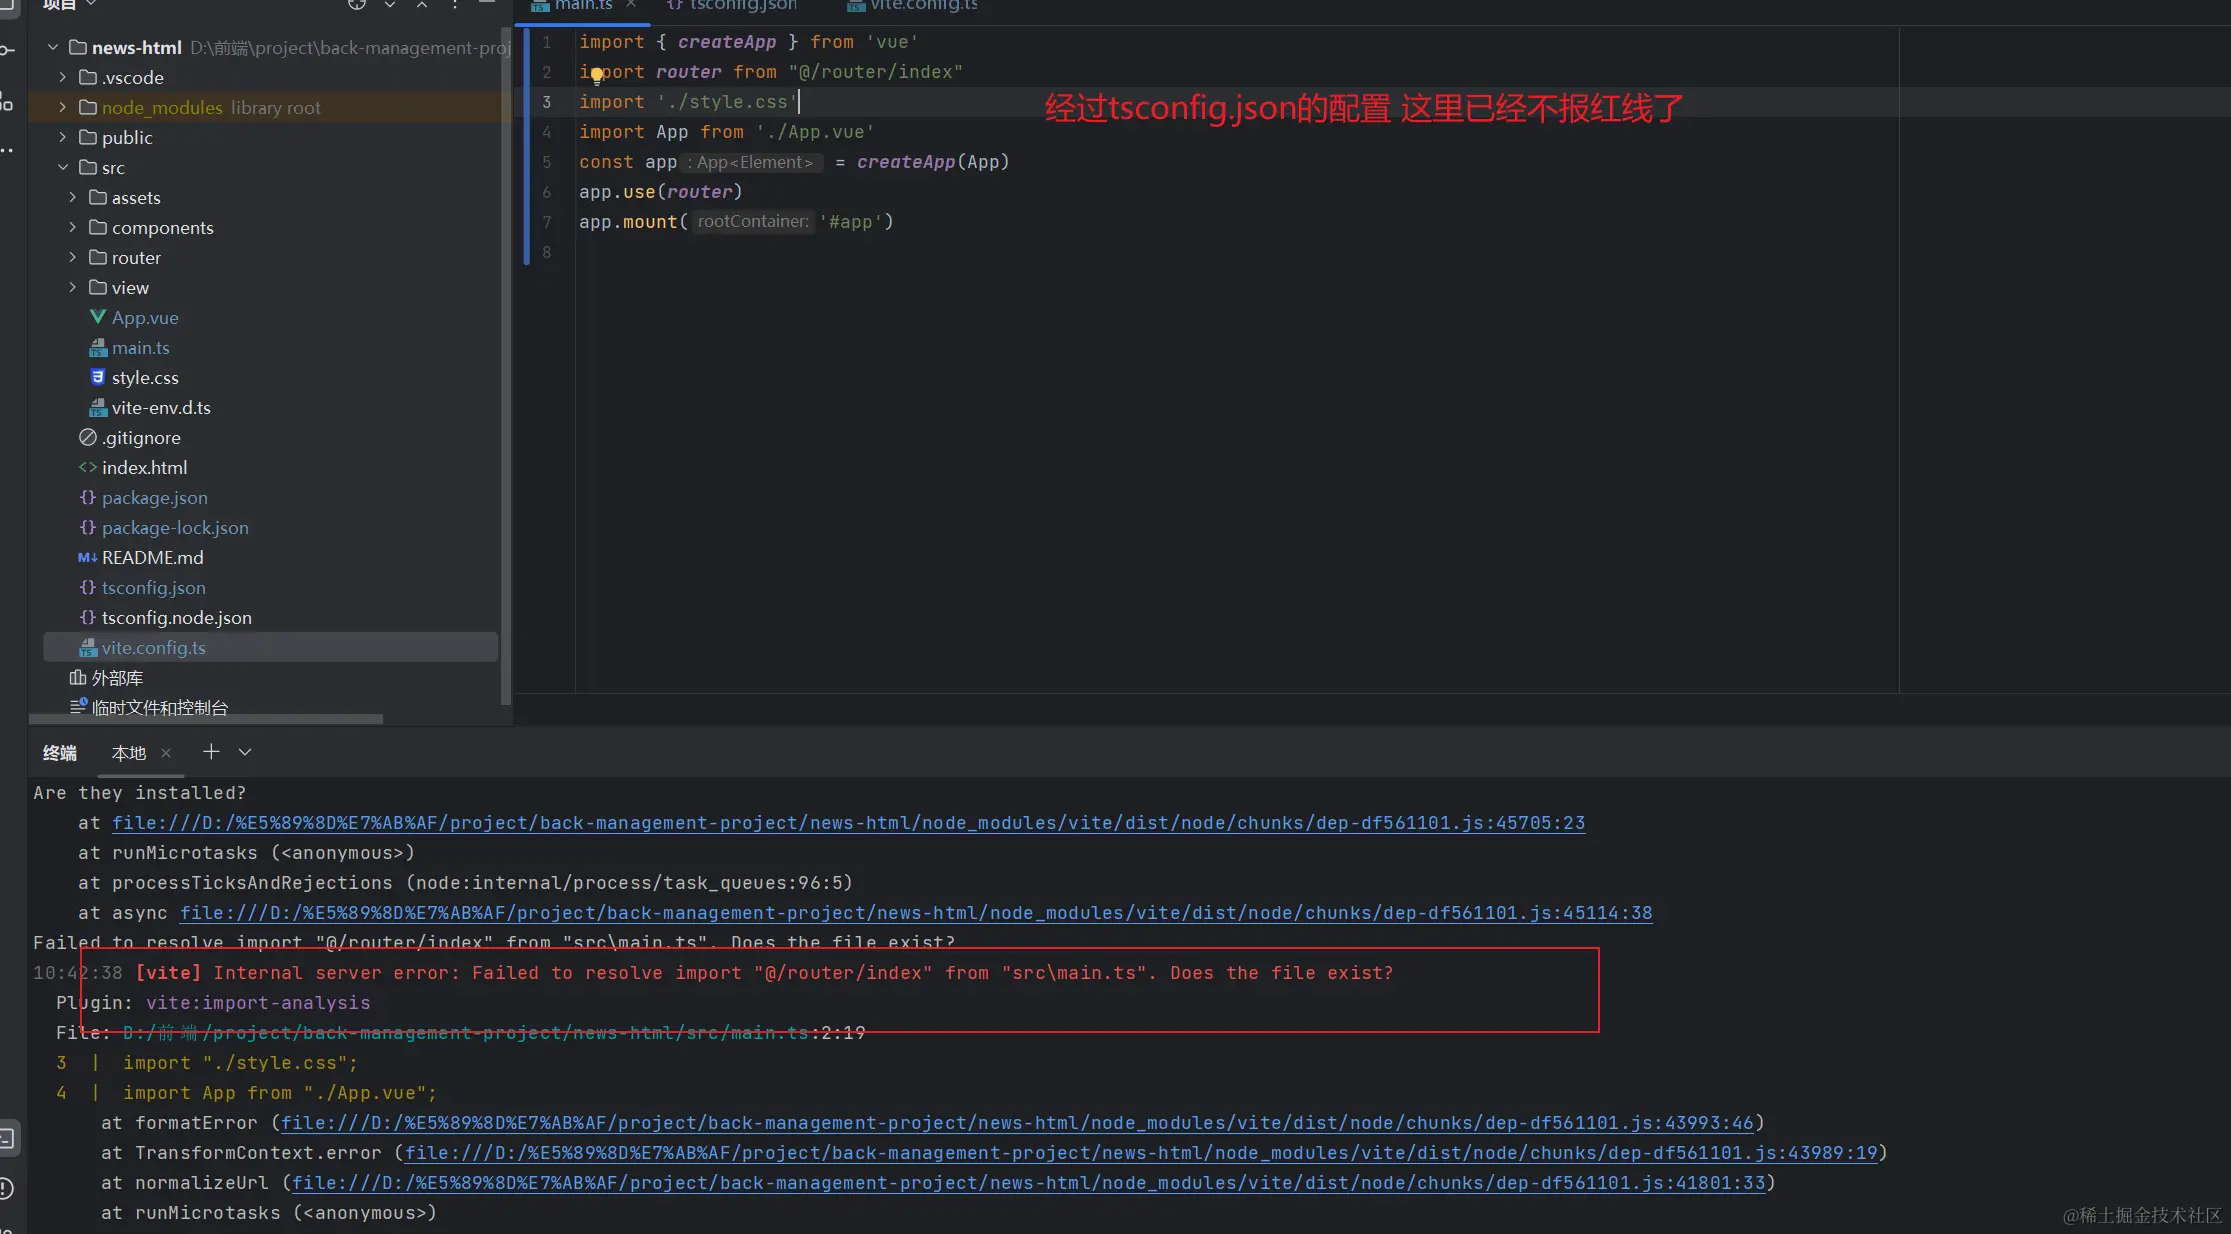Expand the router folder

click(72, 258)
